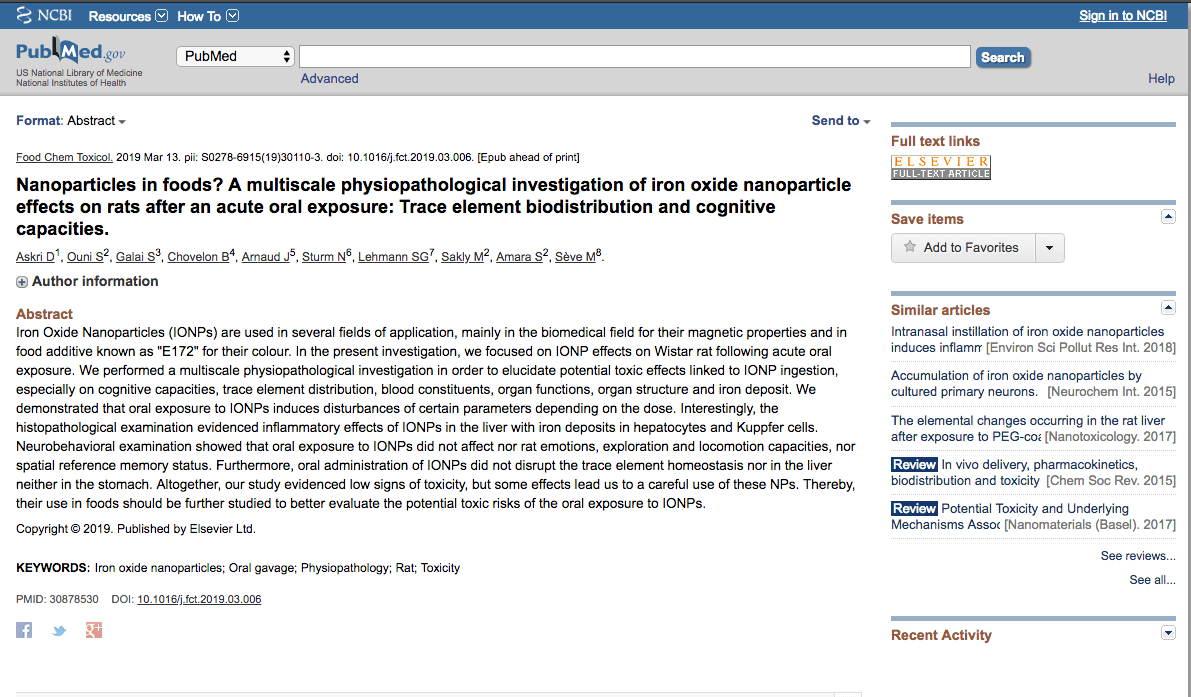Open author Ouni S link

(85, 257)
